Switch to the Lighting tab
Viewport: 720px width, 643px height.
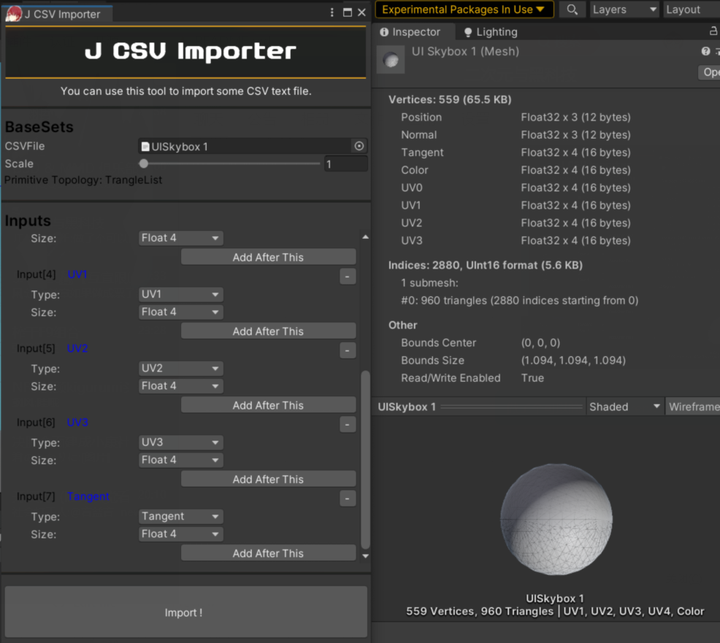pyautogui.click(x=490, y=32)
